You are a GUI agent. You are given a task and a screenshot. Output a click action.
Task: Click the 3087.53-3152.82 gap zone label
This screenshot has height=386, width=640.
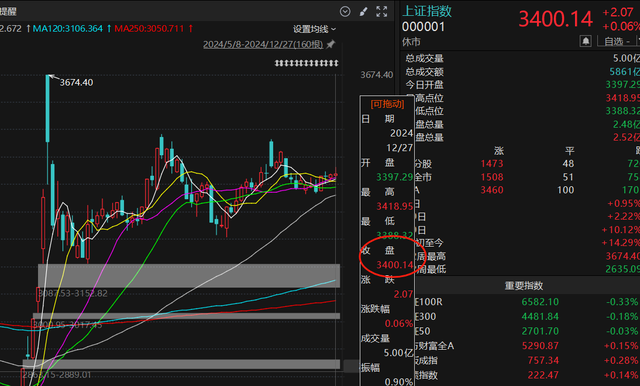[x=73, y=293]
